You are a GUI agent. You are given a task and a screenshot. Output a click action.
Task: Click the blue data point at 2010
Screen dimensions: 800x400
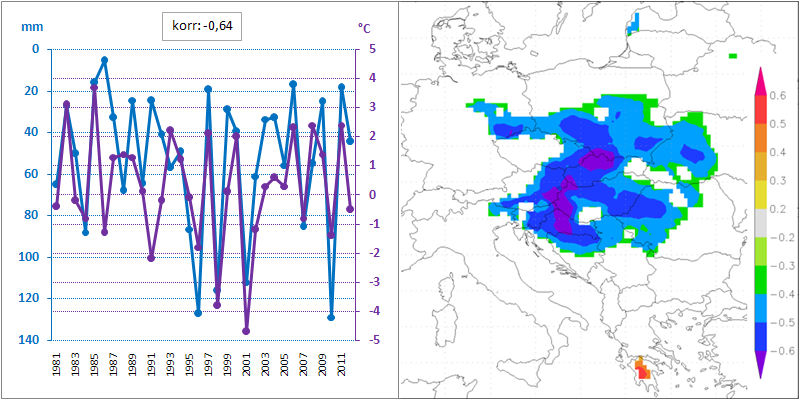point(331,317)
